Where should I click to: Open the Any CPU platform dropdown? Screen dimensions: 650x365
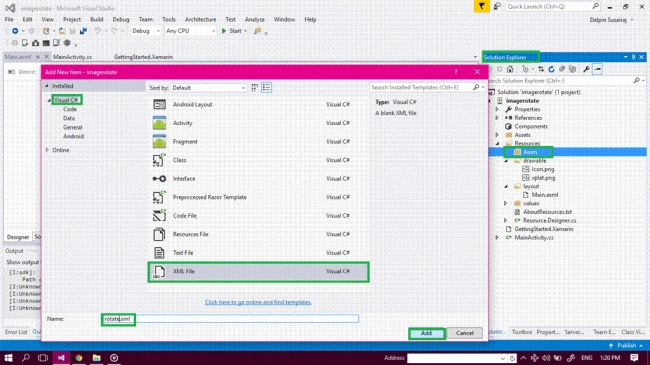pos(191,31)
